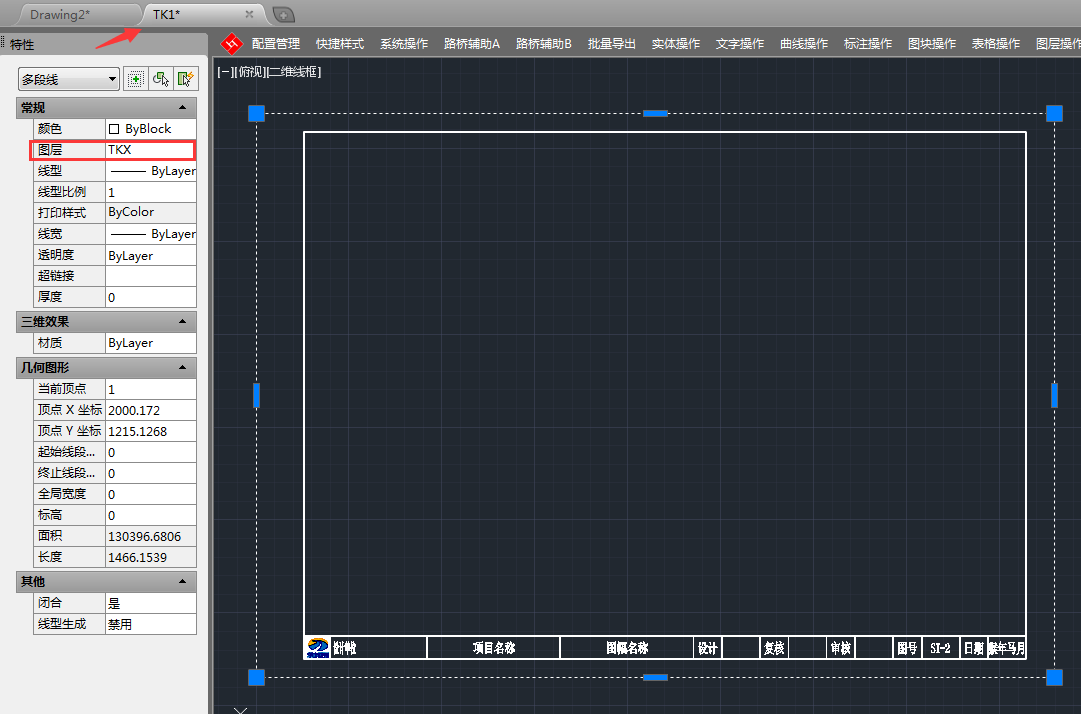The height and width of the screenshot is (714, 1081).
Task: Click the 全局宽度 value field
Action: point(151,494)
